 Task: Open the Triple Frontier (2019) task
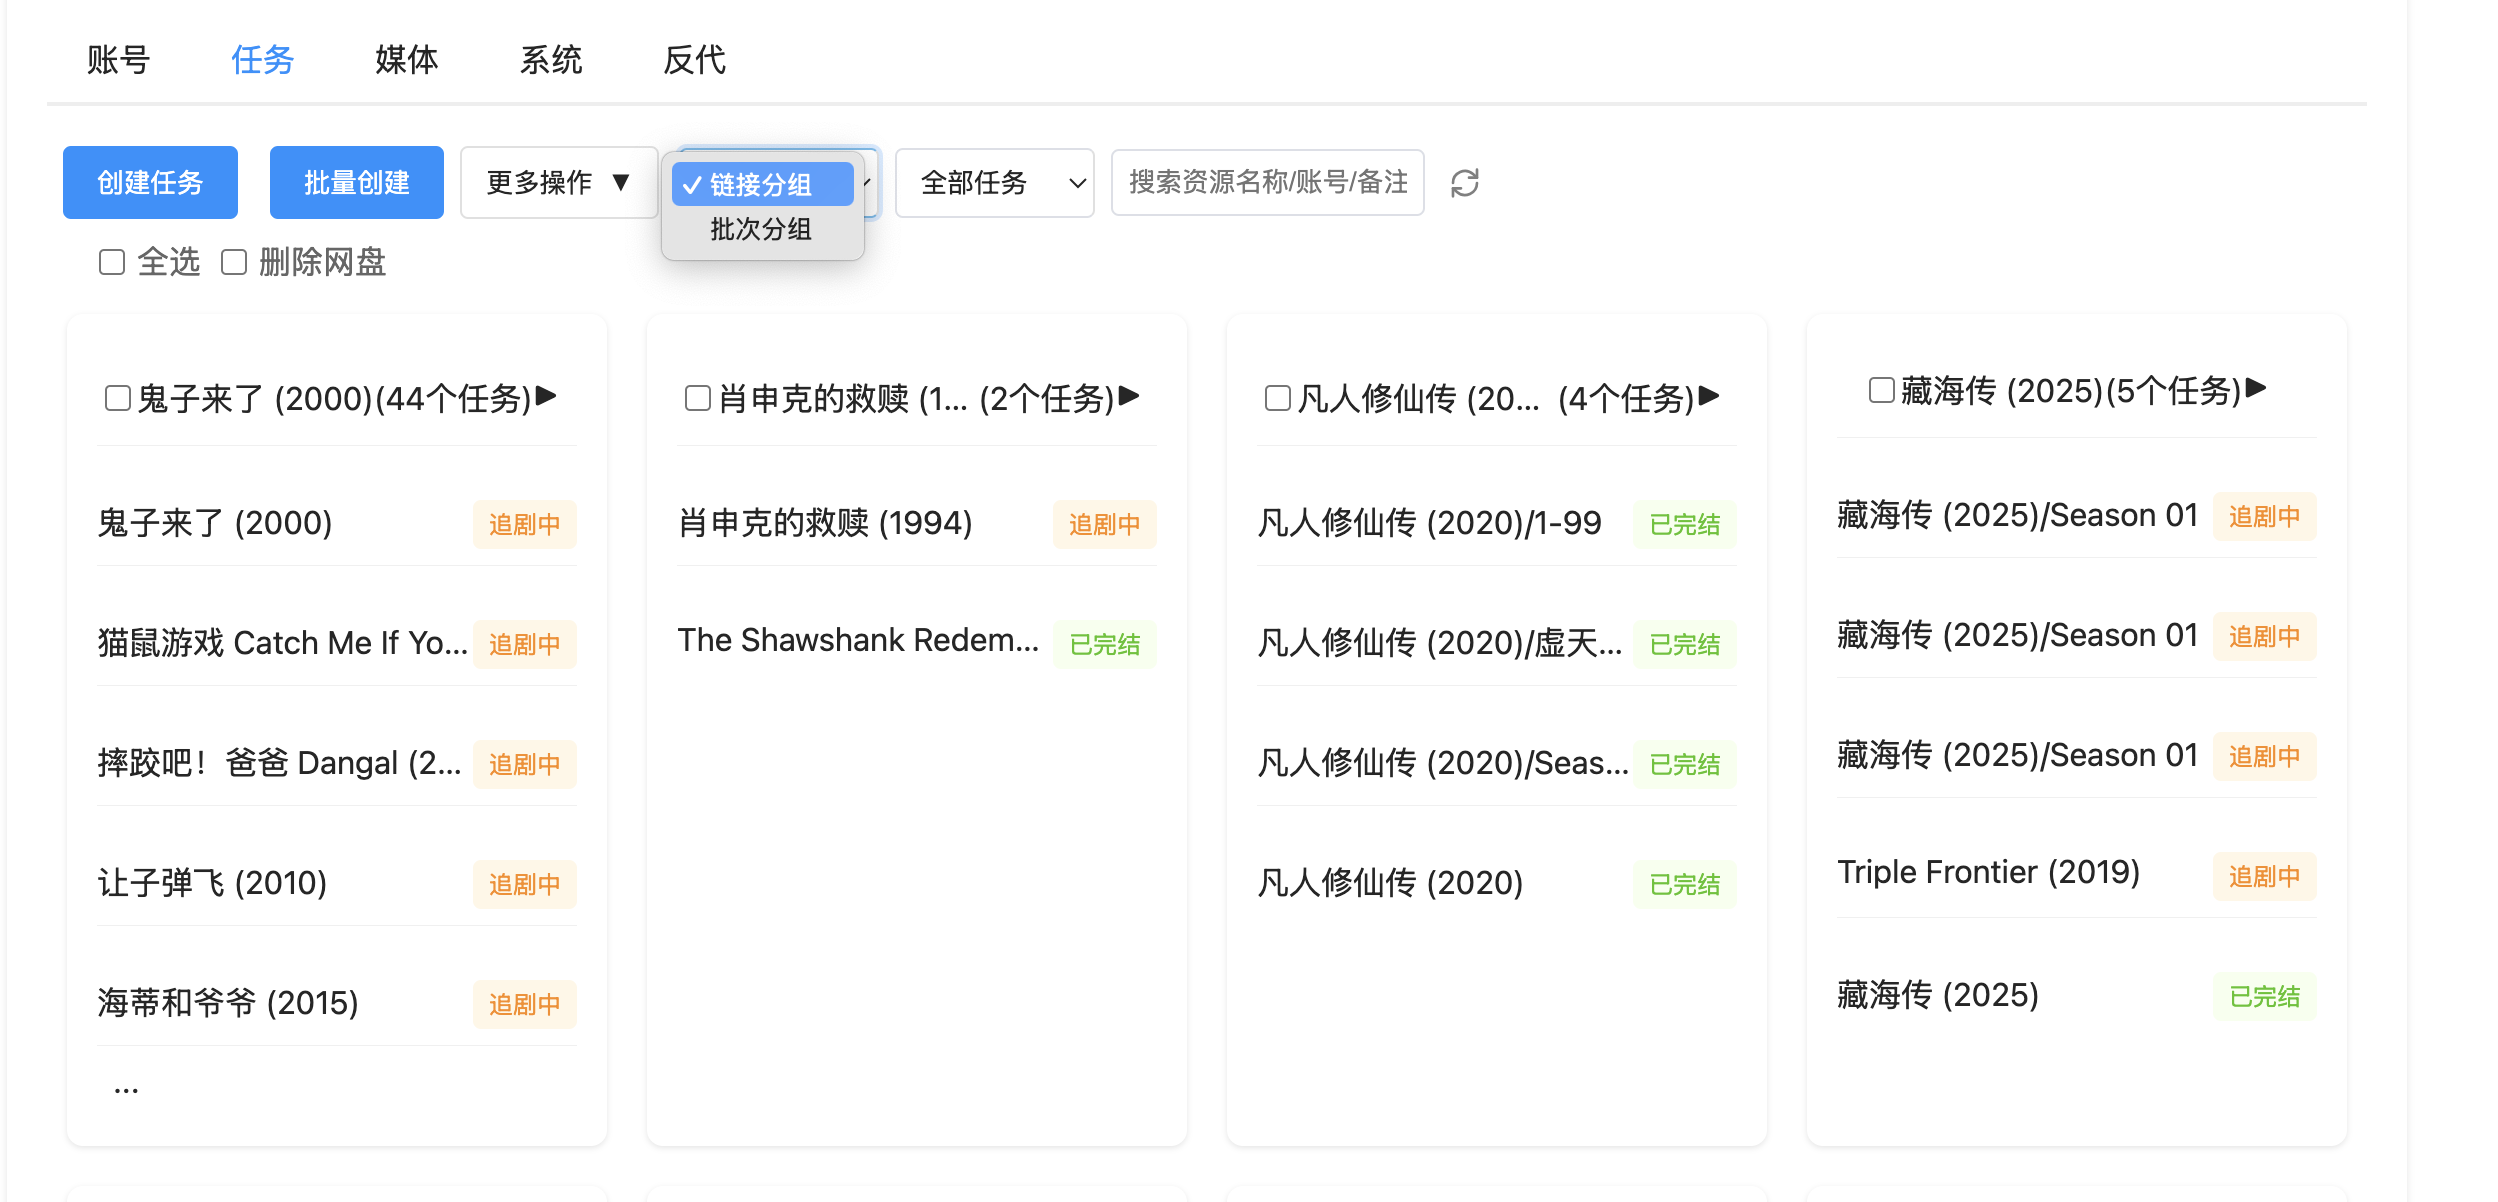pyautogui.click(x=1988, y=872)
